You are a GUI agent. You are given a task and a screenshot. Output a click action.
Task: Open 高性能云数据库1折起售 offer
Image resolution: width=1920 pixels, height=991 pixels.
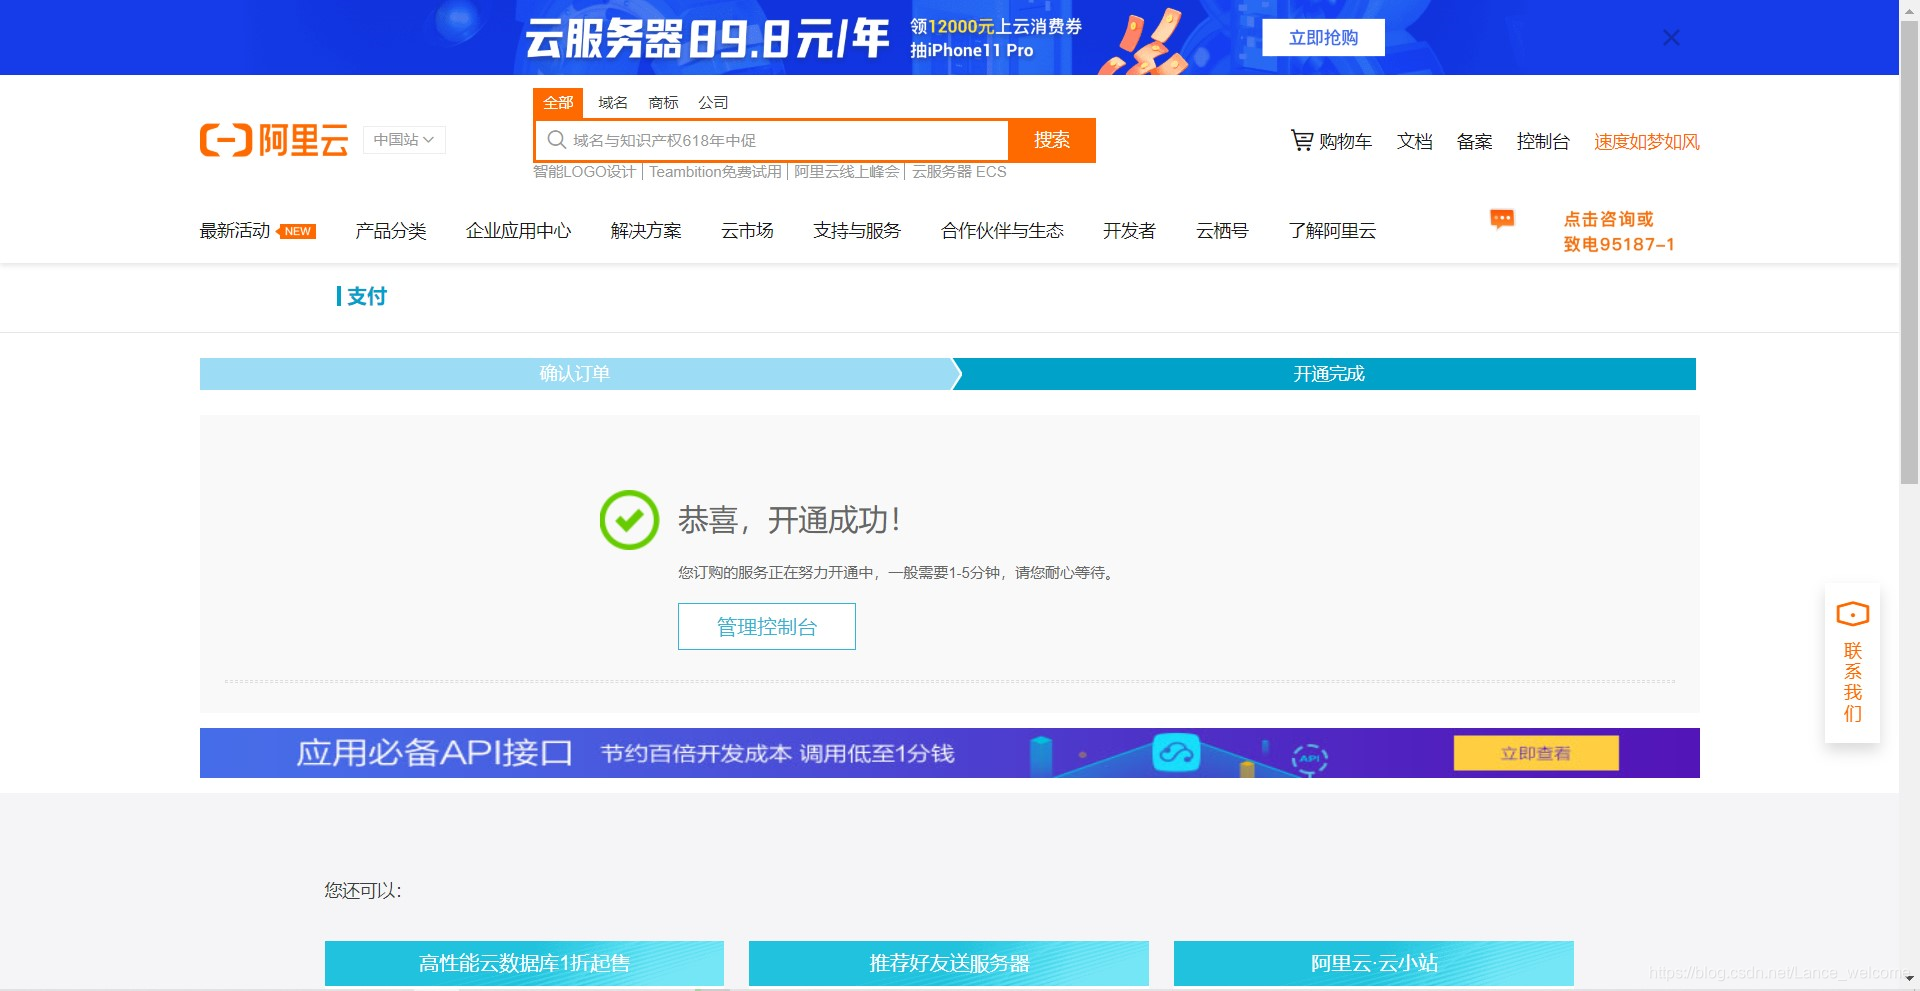coord(524,963)
